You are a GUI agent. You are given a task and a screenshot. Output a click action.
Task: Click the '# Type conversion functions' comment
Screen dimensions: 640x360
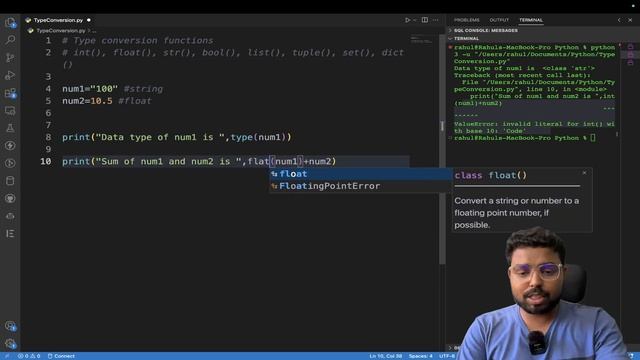[x=138, y=40]
